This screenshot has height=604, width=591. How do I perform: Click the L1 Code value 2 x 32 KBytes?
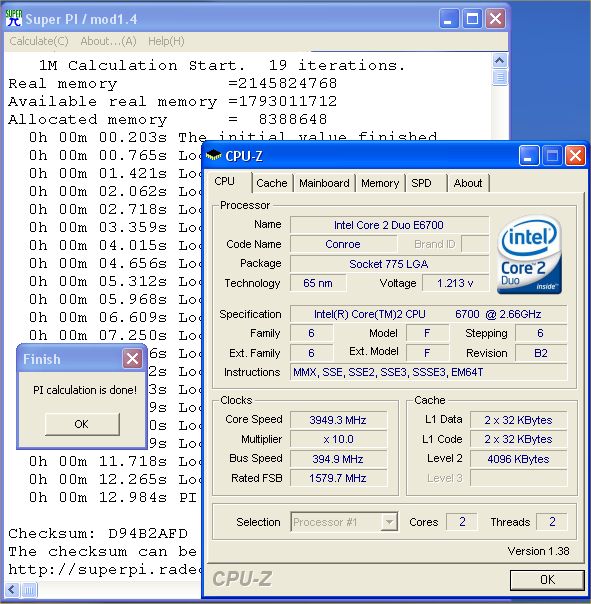[518, 439]
